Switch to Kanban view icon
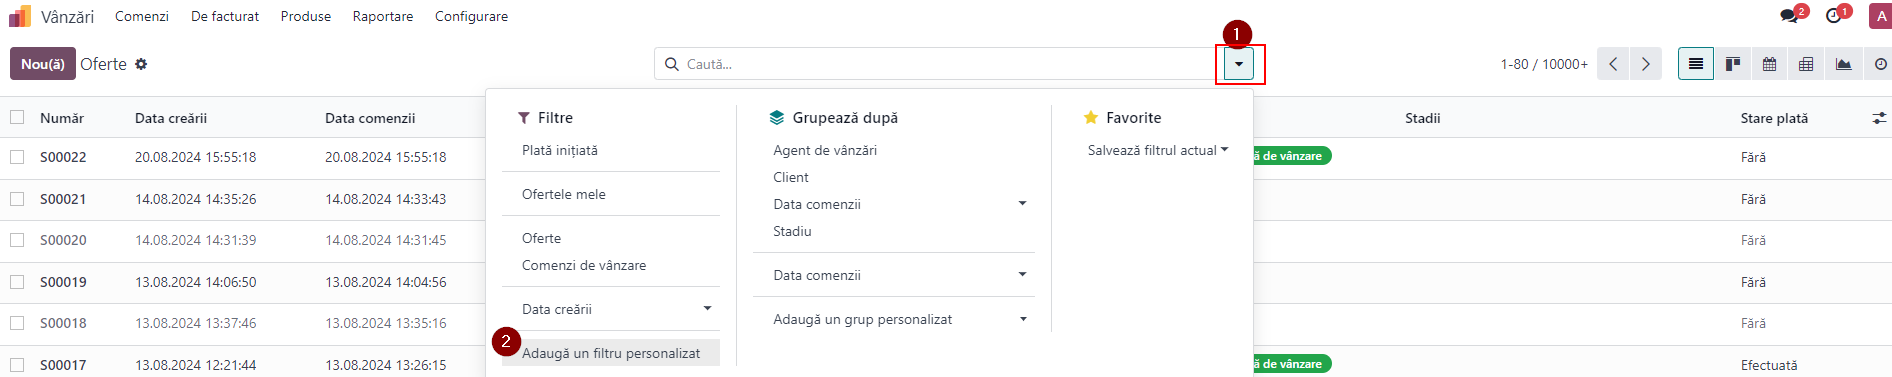This screenshot has width=1892, height=377. [1733, 64]
